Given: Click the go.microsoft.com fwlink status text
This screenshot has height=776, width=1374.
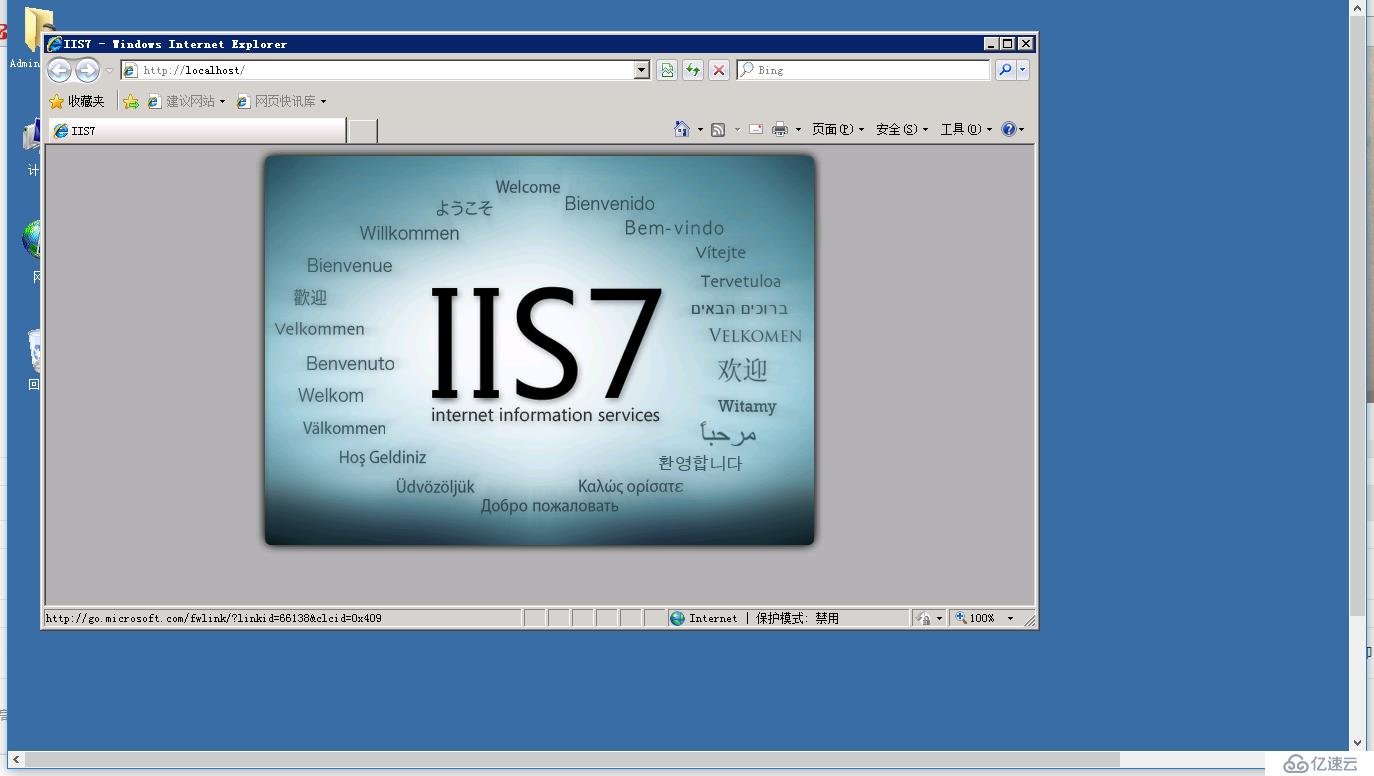Looking at the screenshot, I should pyautogui.click(x=214, y=618).
